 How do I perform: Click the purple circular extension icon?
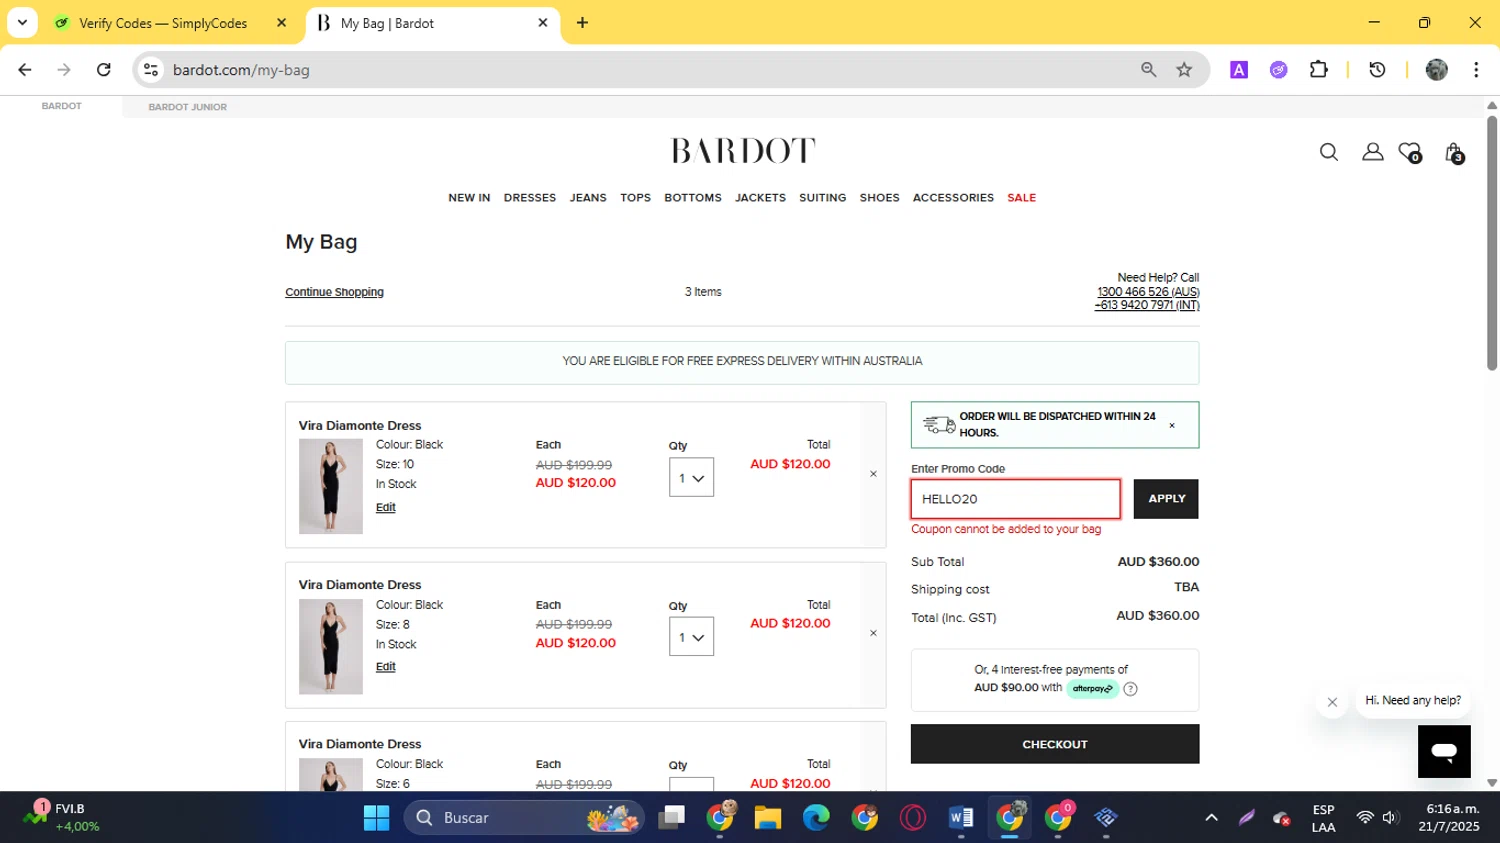click(1278, 69)
